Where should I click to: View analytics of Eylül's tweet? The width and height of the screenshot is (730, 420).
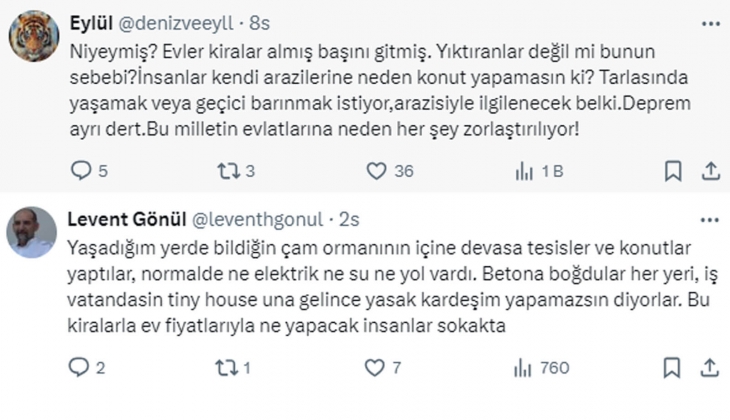pyautogui.click(x=524, y=172)
